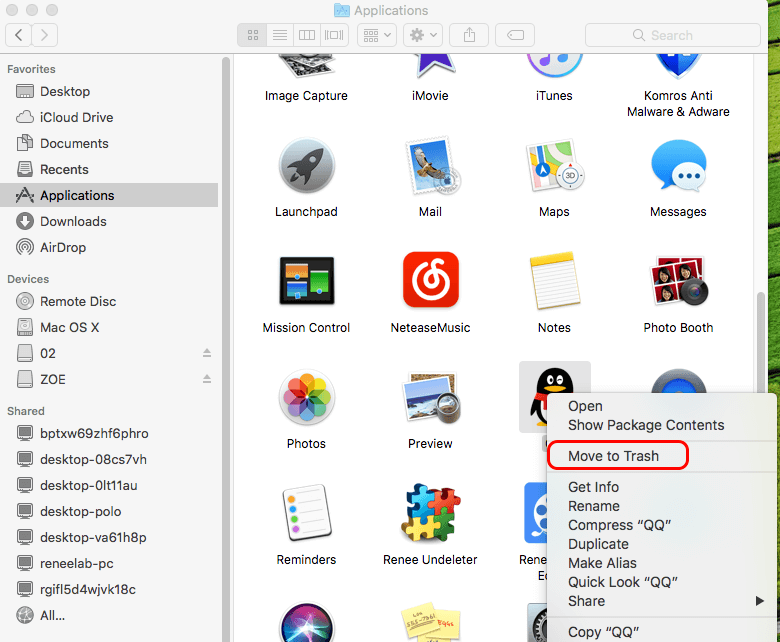780x642 pixels.
Task: Select Show Package Contents menu entry
Action: click(646, 425)
